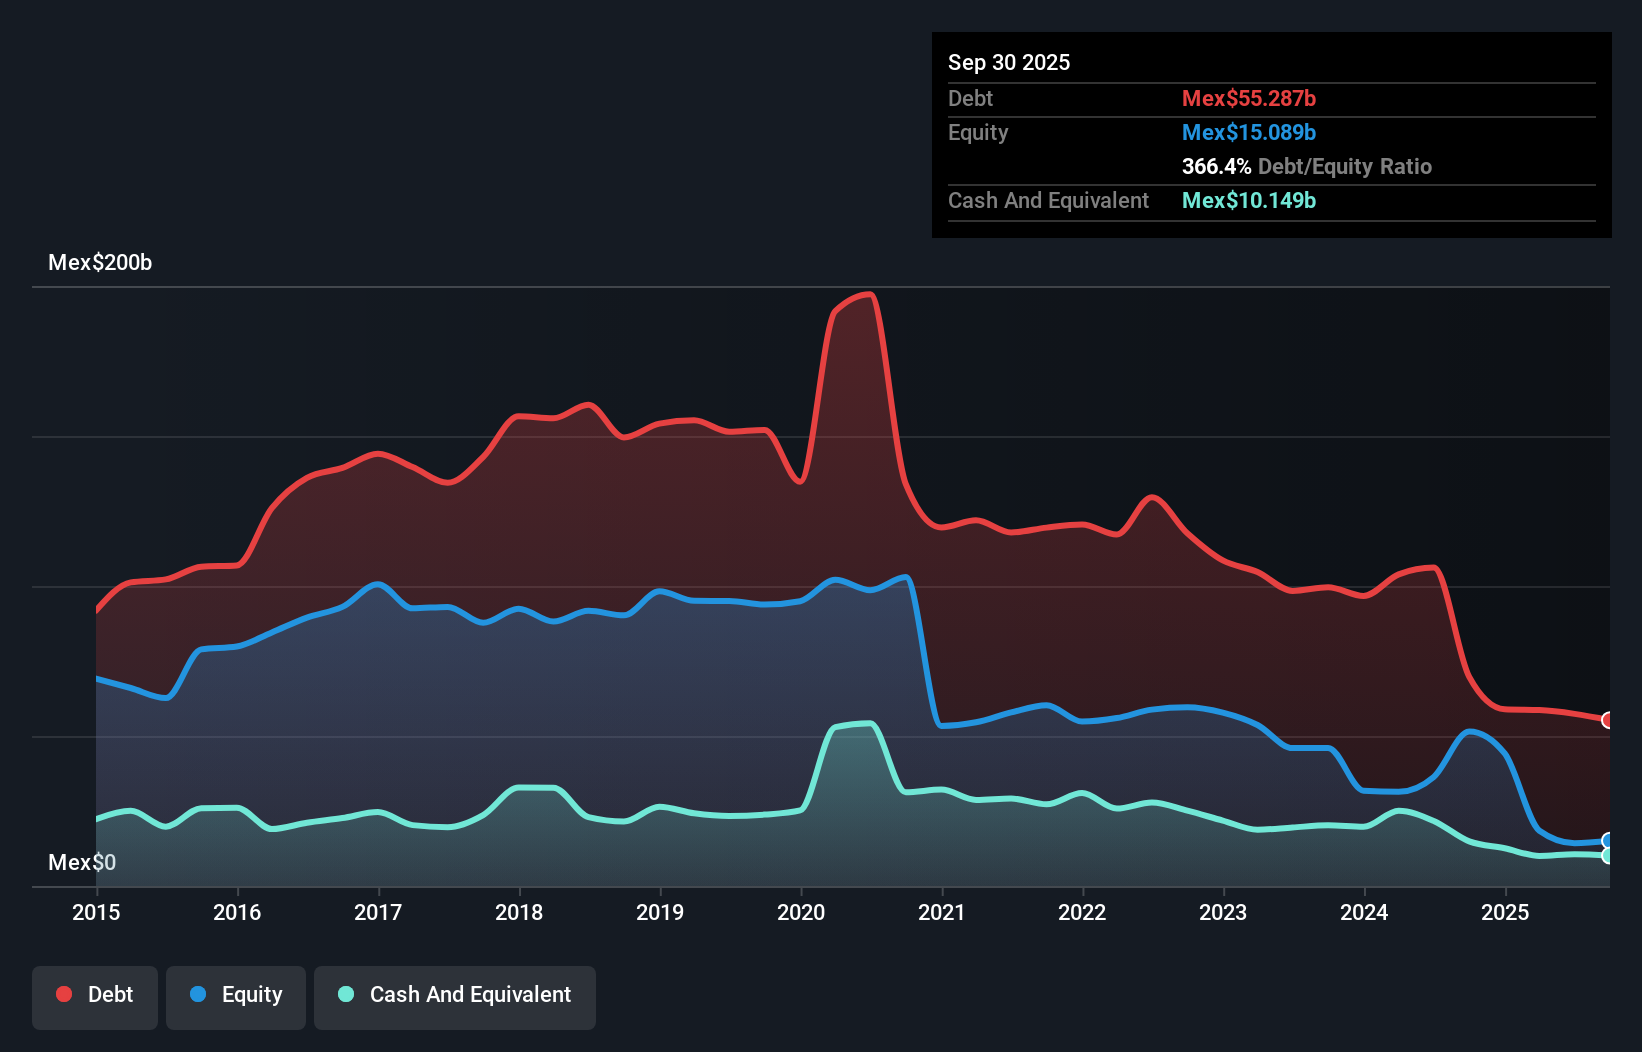Select the teal Cash endpoint marker on chart

click(1607, 857)
